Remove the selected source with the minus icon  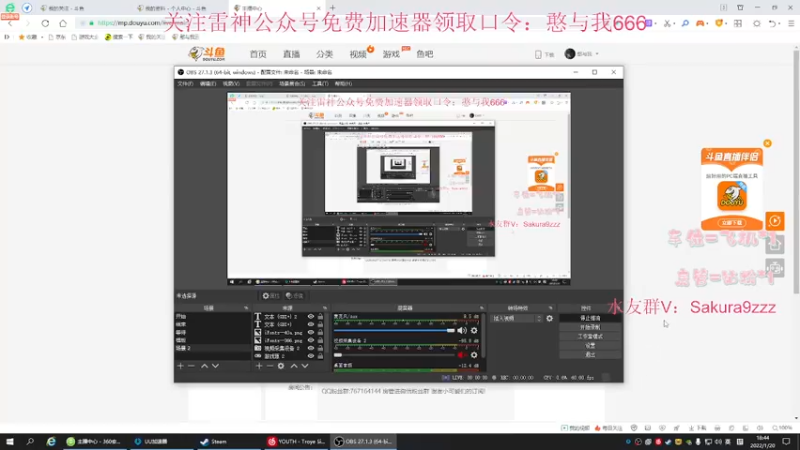(270, 366)
